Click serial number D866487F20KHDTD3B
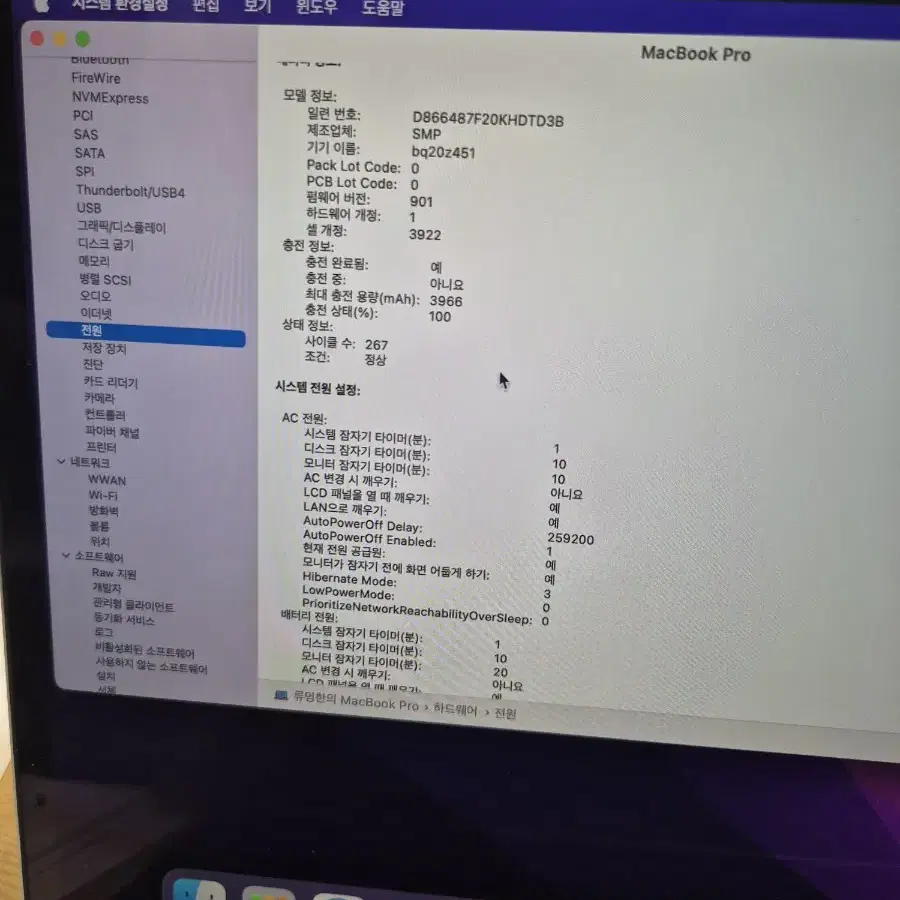This screenshot has height=900, width=900. coord(488,120)
